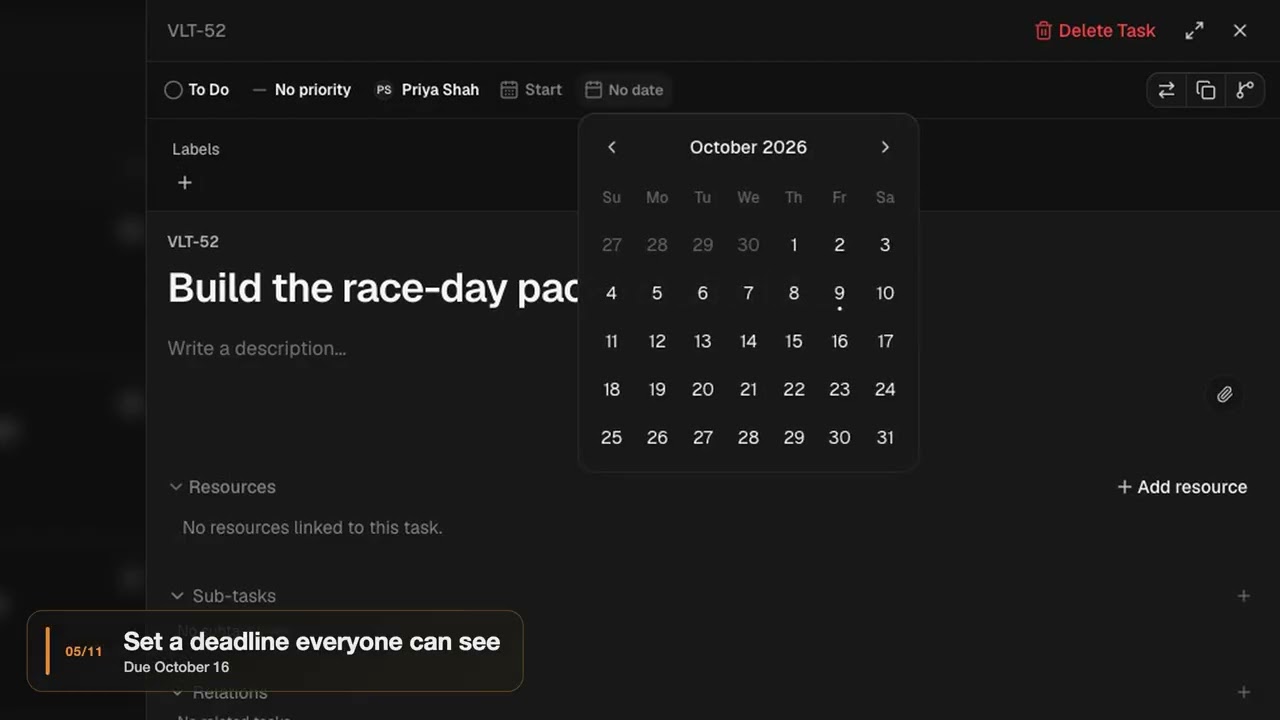This screenshot has width=1280, height=720.
Task: Click the git branch icon
Action: point(1245,90)
